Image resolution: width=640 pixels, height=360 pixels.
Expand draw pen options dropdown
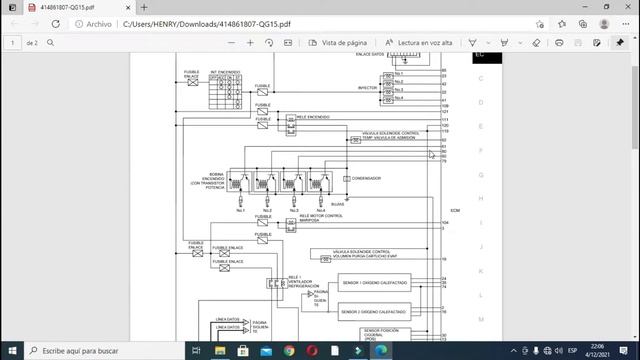488,42
